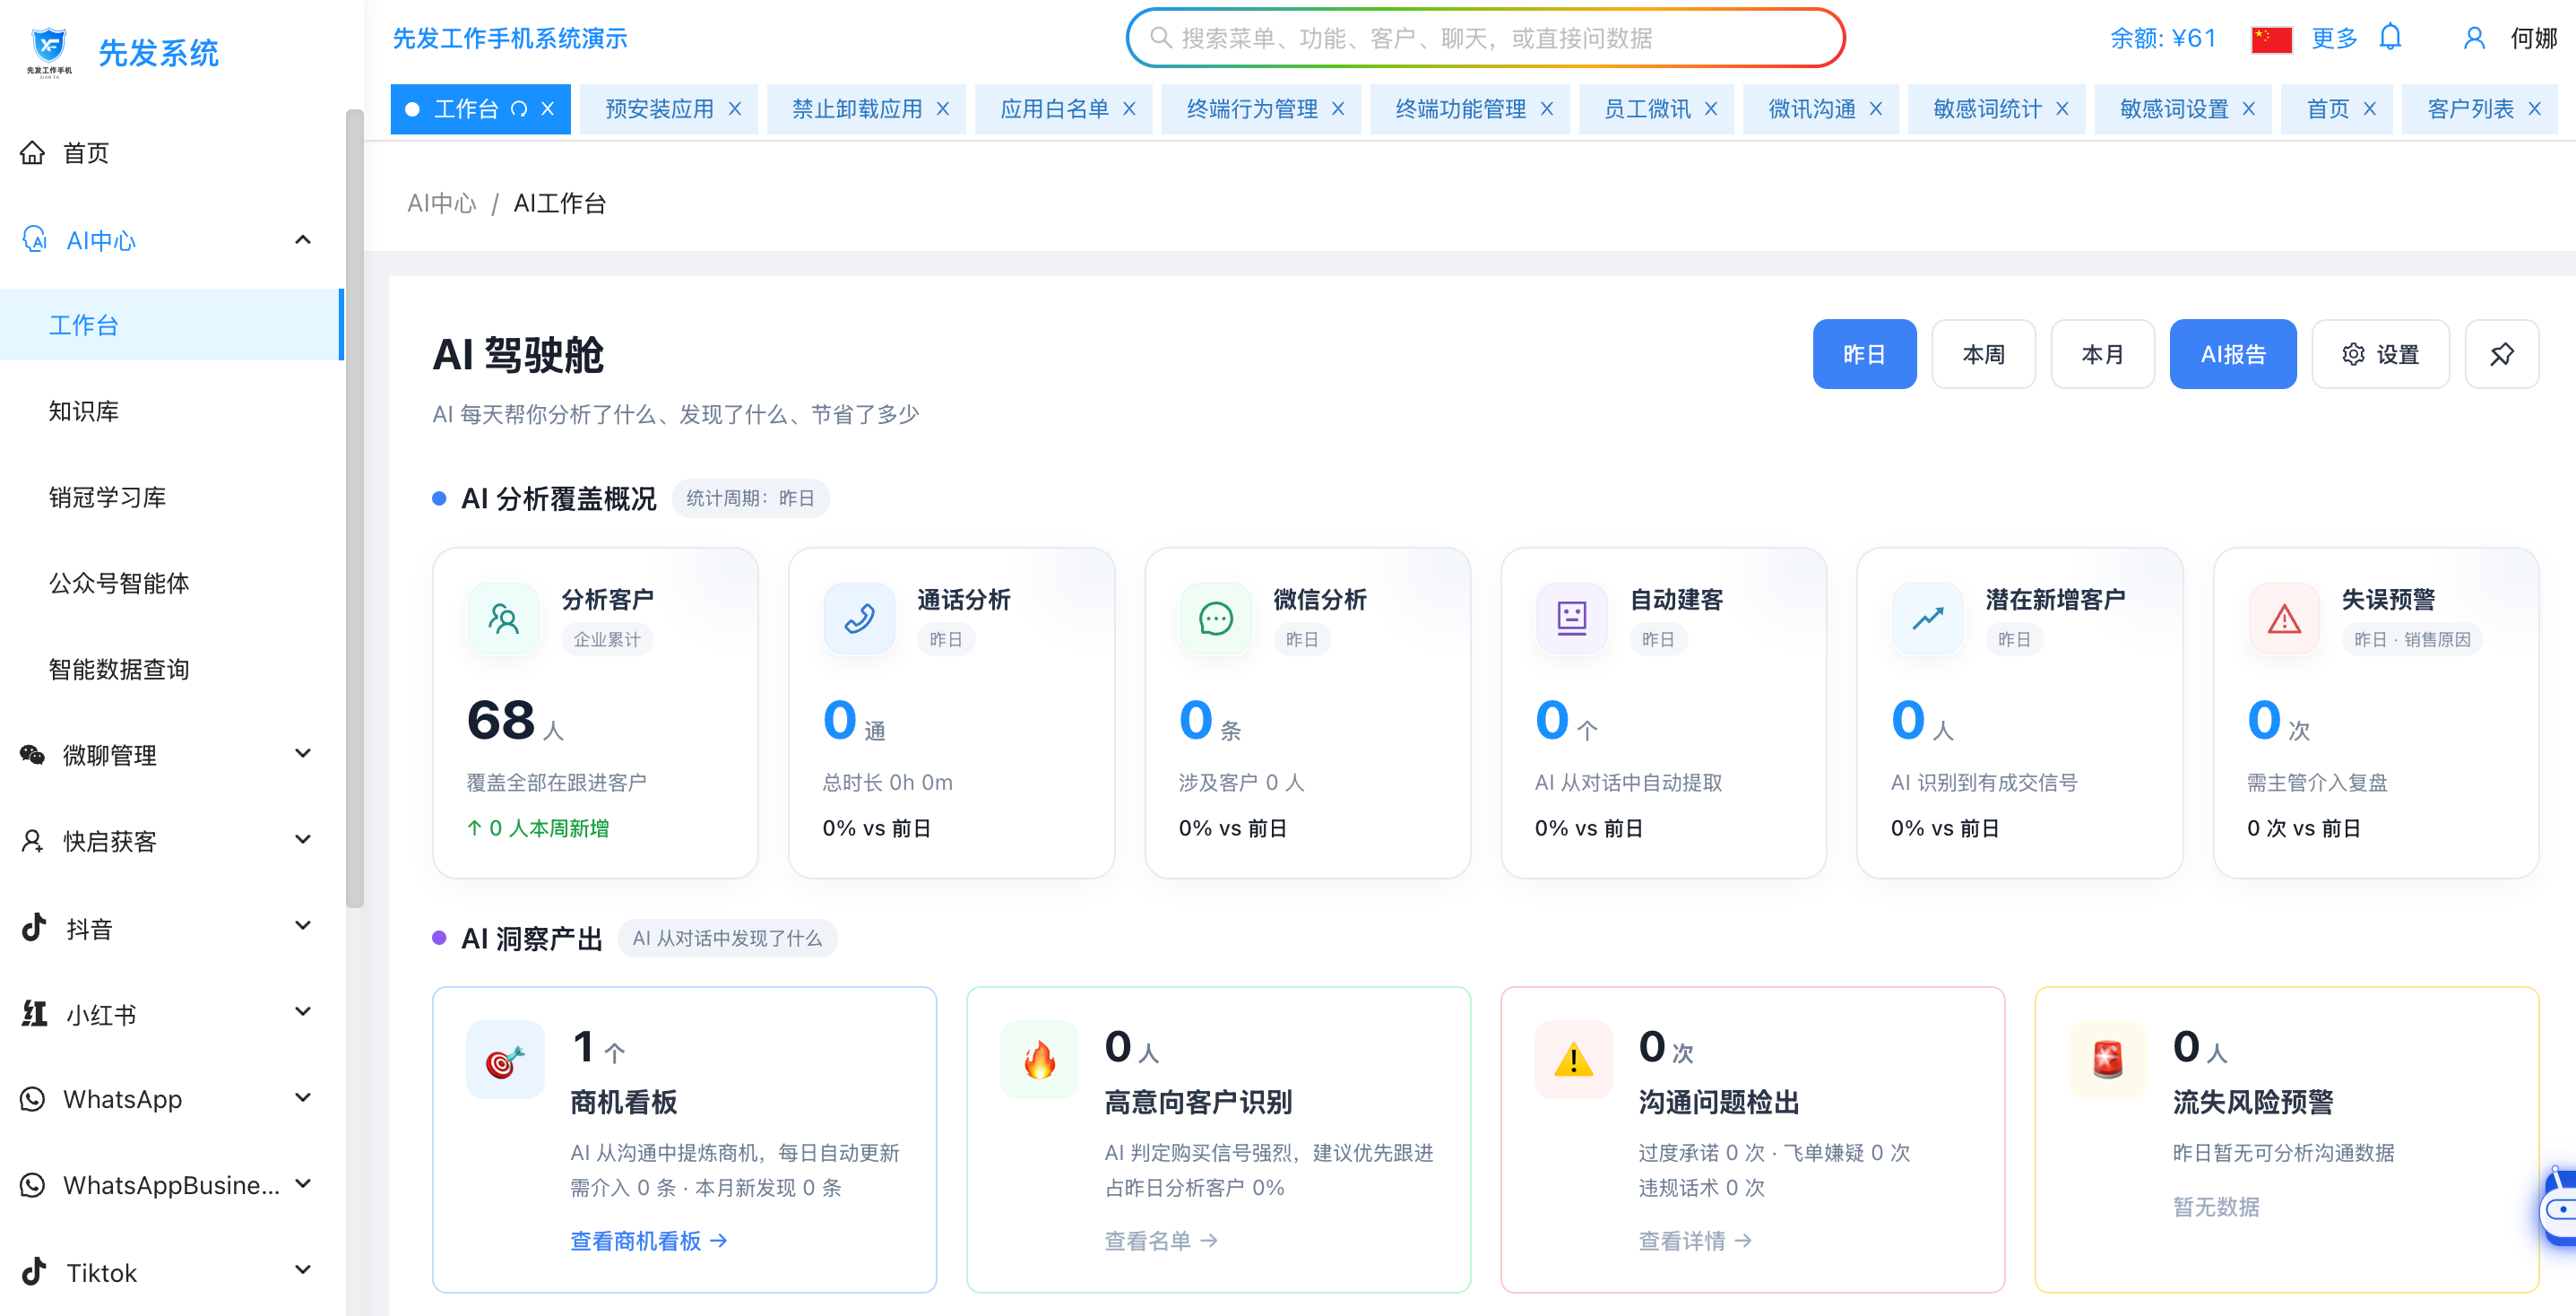
Task: Click the AI报告 button
Action: [x=2232, y=354]
